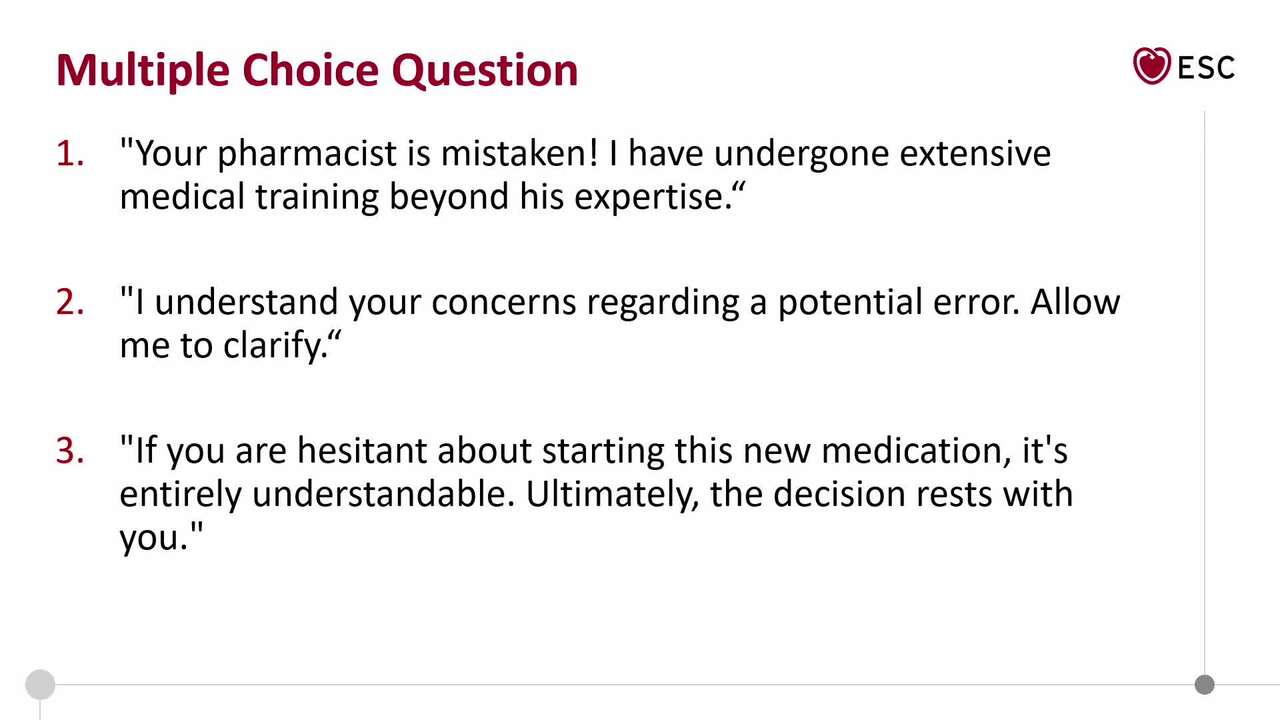Choose answer number "3." marker

pyautogui.click(x=70, y=451)
